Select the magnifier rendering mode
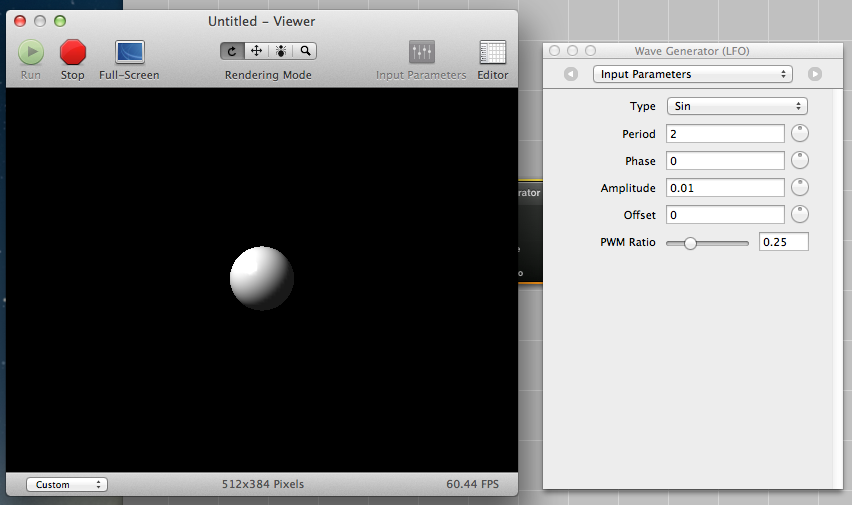Screen dimensions: 852x505 [x=305, y=51]
